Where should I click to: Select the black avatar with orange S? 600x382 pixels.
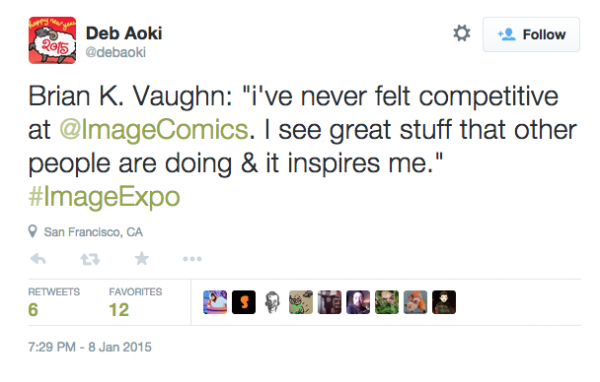[x=244, y=302]
